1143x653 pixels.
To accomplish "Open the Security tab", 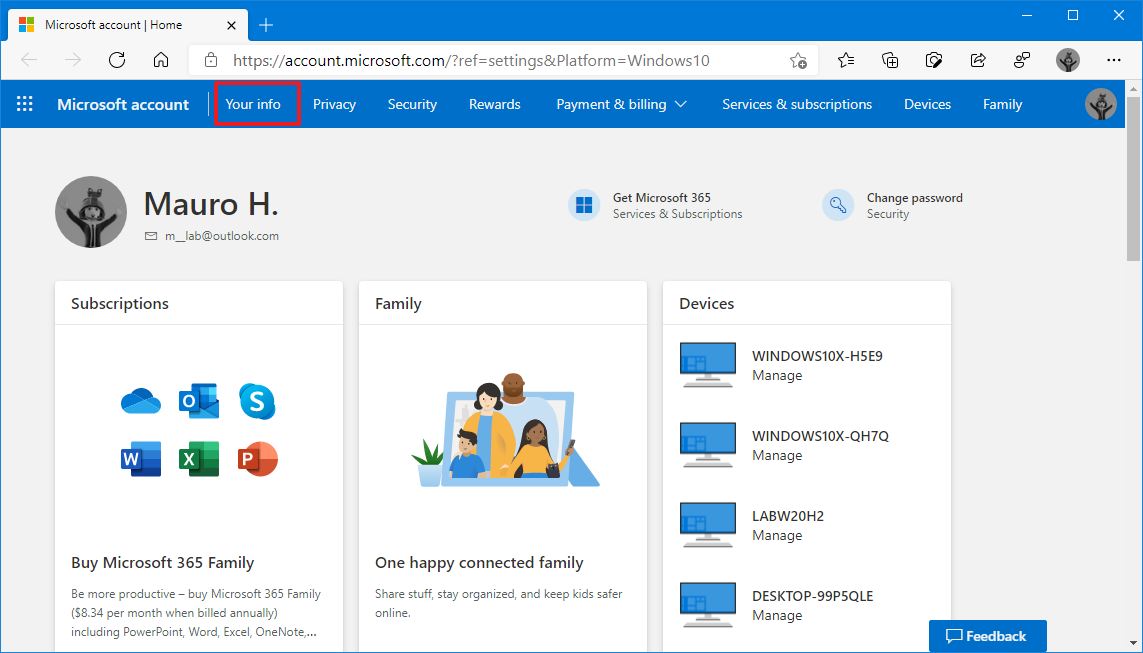I will 412,104.
